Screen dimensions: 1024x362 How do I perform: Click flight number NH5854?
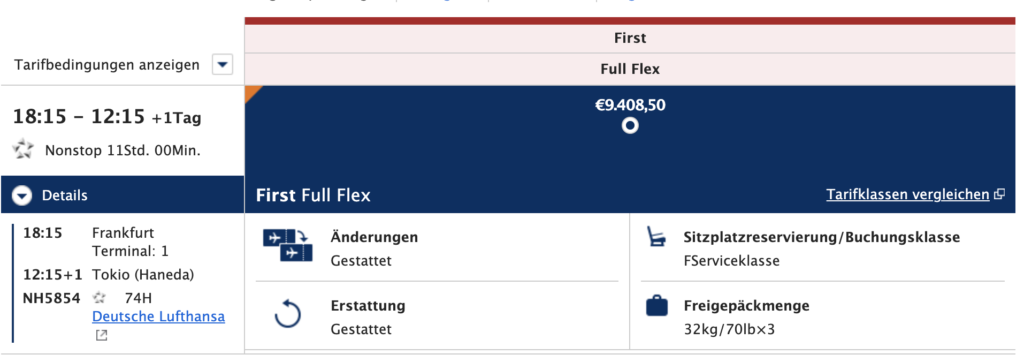52,299
